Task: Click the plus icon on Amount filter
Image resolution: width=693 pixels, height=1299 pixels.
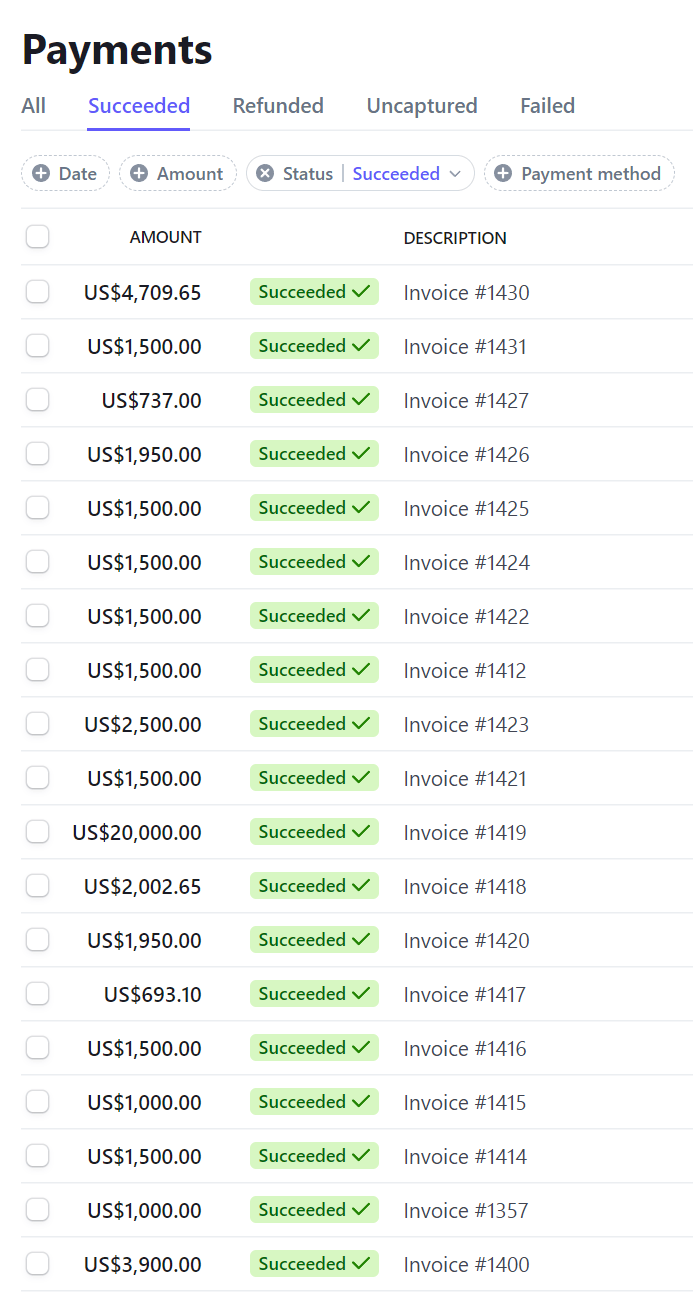Action: 139,173
